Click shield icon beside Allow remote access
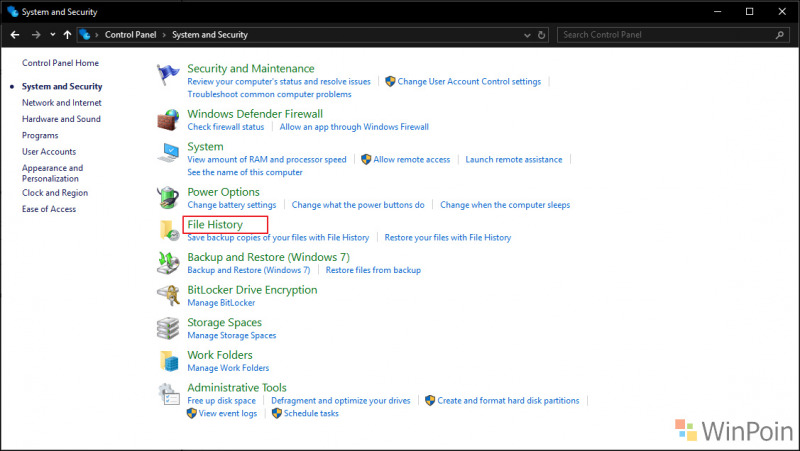This screenshot has height=451, width=800. [366, 159]
